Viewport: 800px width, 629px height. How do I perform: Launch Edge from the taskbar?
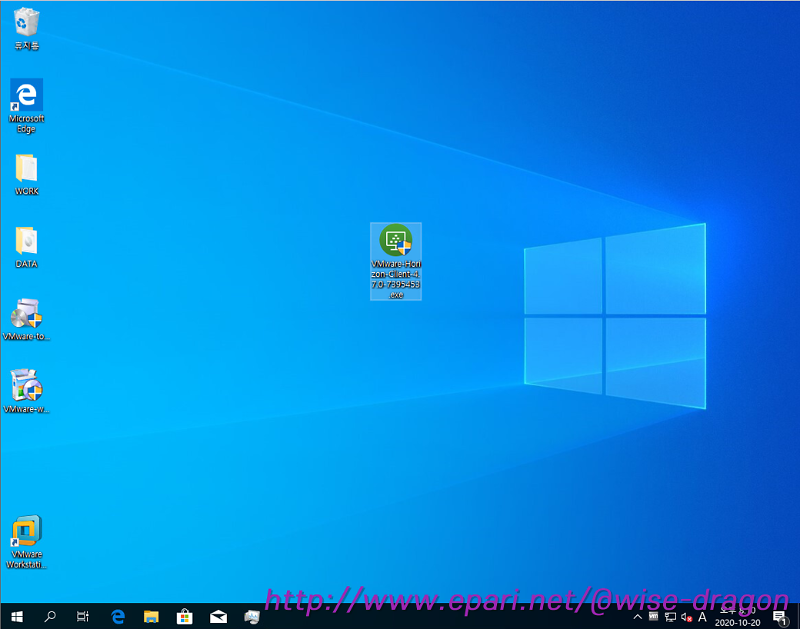[118, 617]
